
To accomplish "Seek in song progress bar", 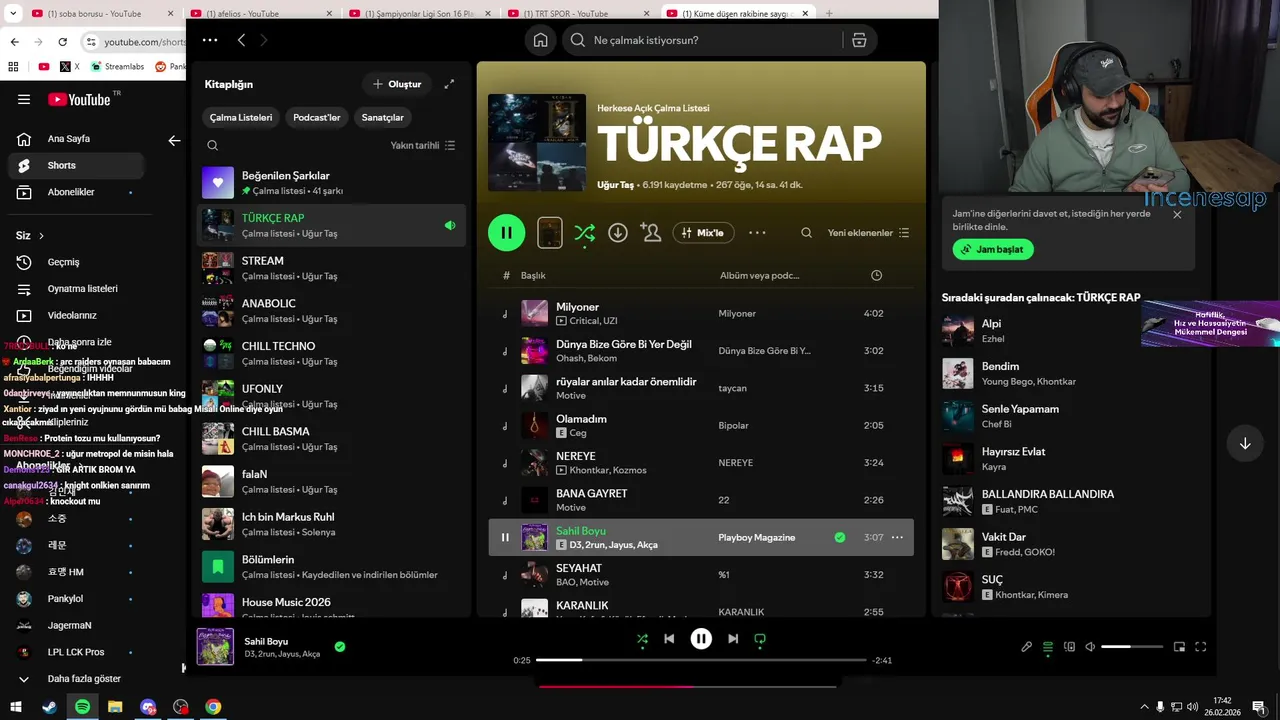I will tap(700, 660).
